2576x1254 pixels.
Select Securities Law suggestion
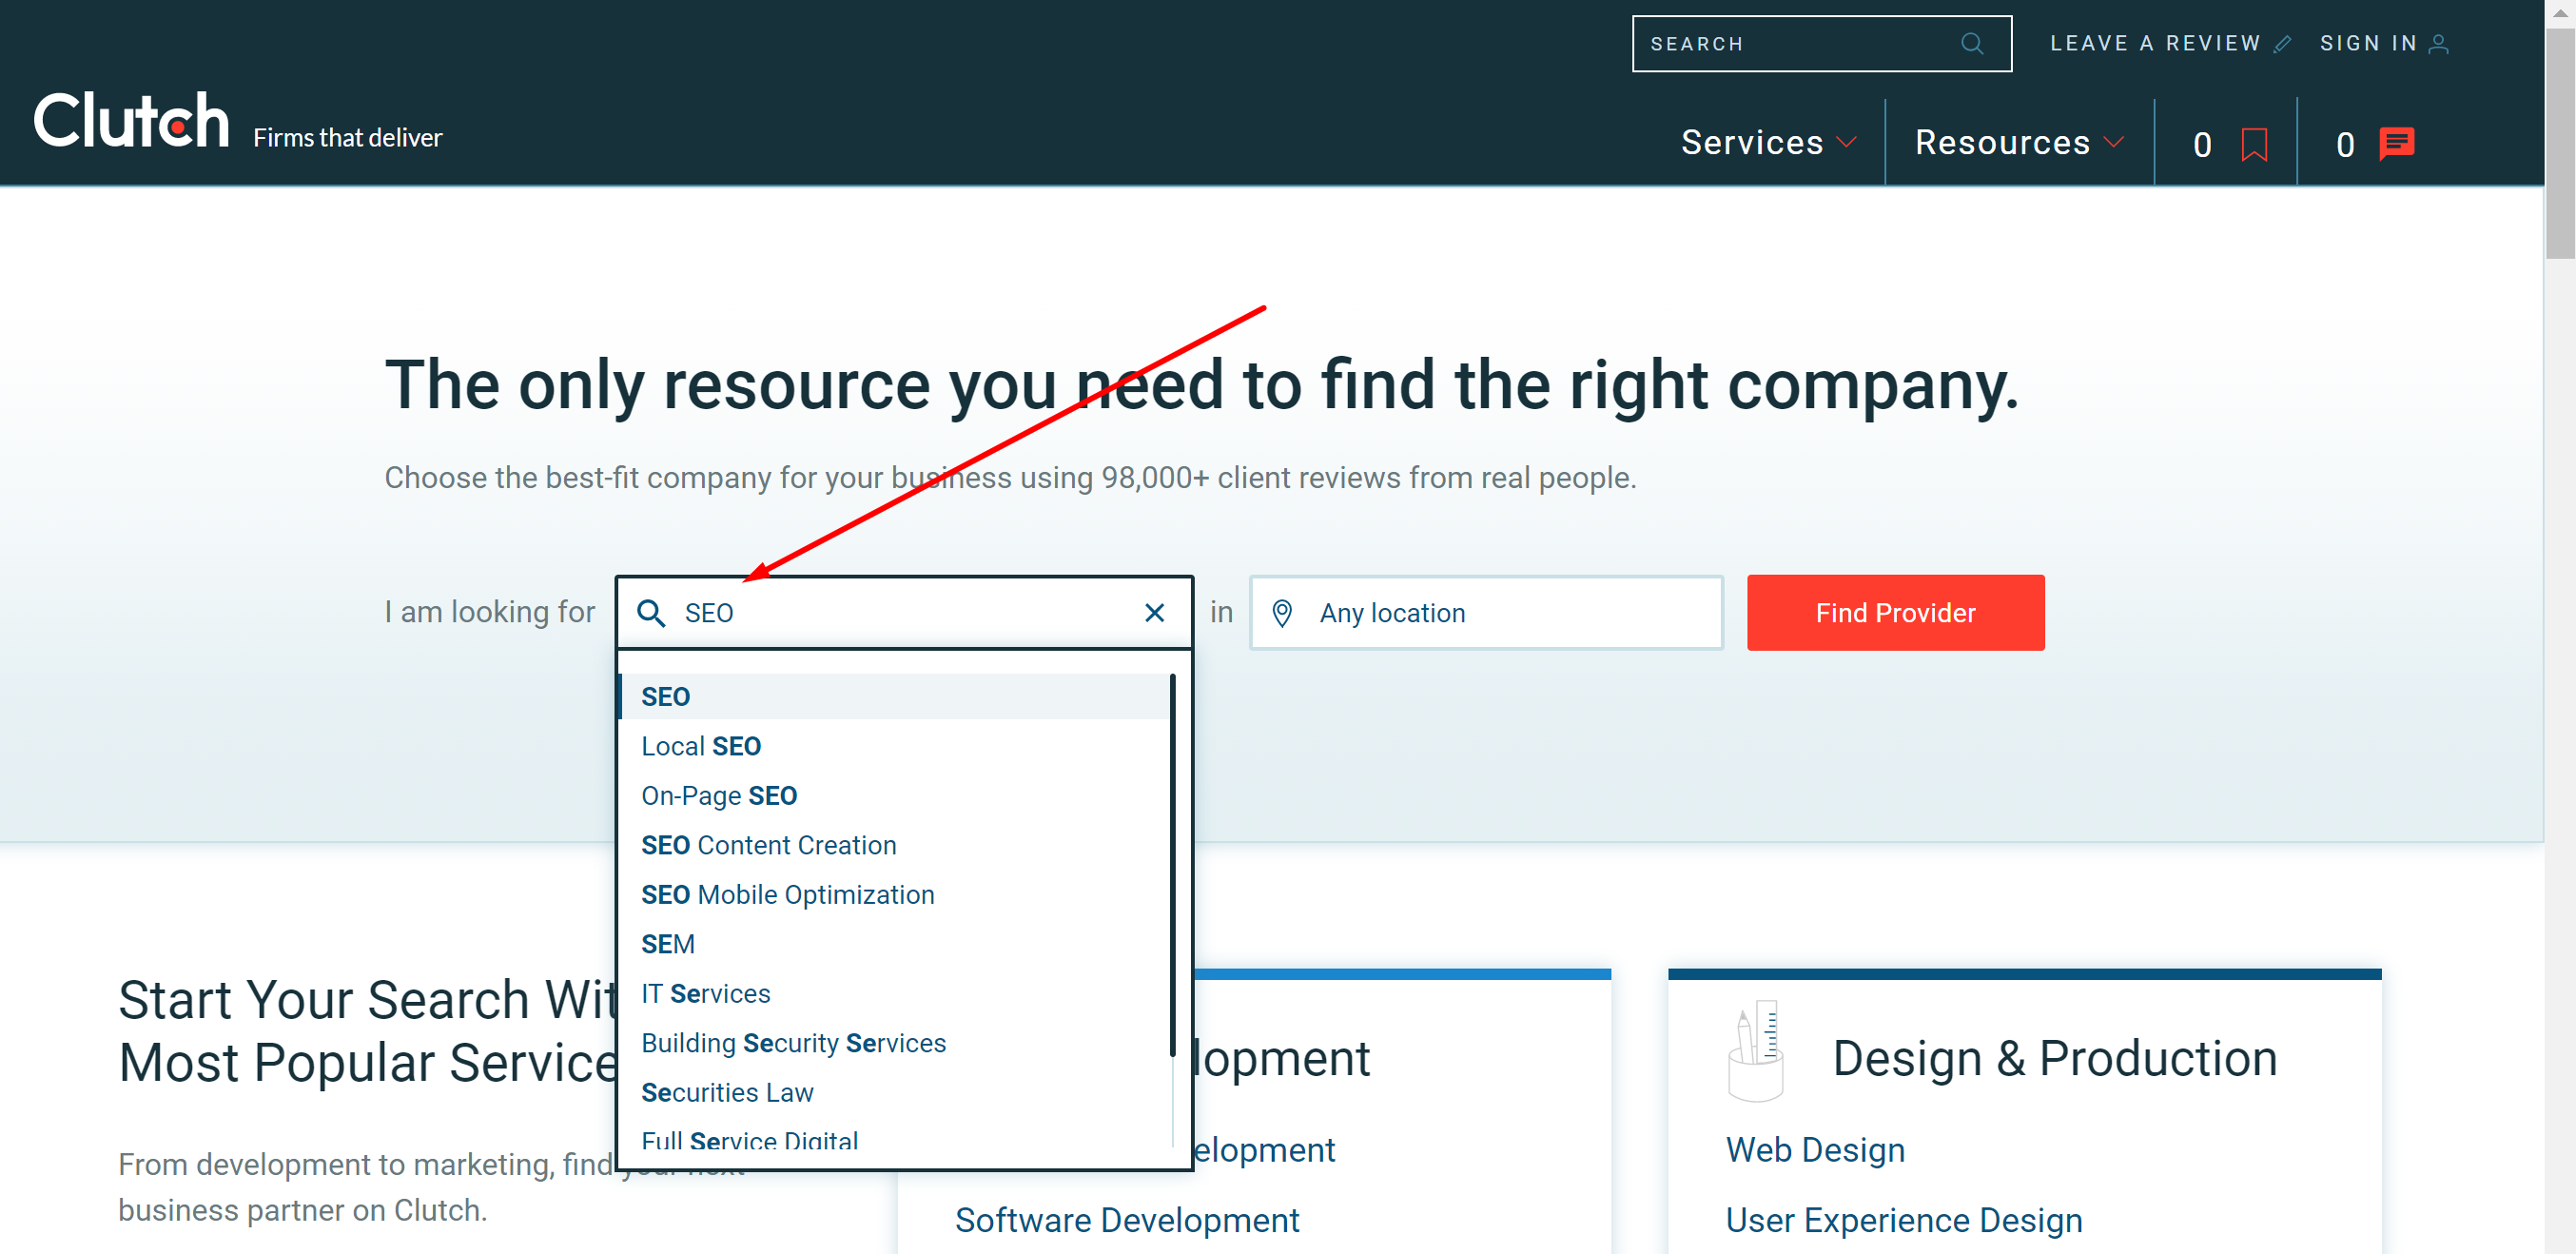pyautogui.click(x=894, y=1093)
